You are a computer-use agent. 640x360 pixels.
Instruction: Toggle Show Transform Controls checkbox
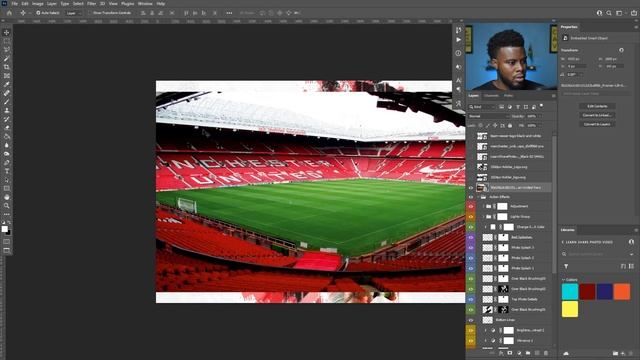pyautogui.click(x=90, y=13)
